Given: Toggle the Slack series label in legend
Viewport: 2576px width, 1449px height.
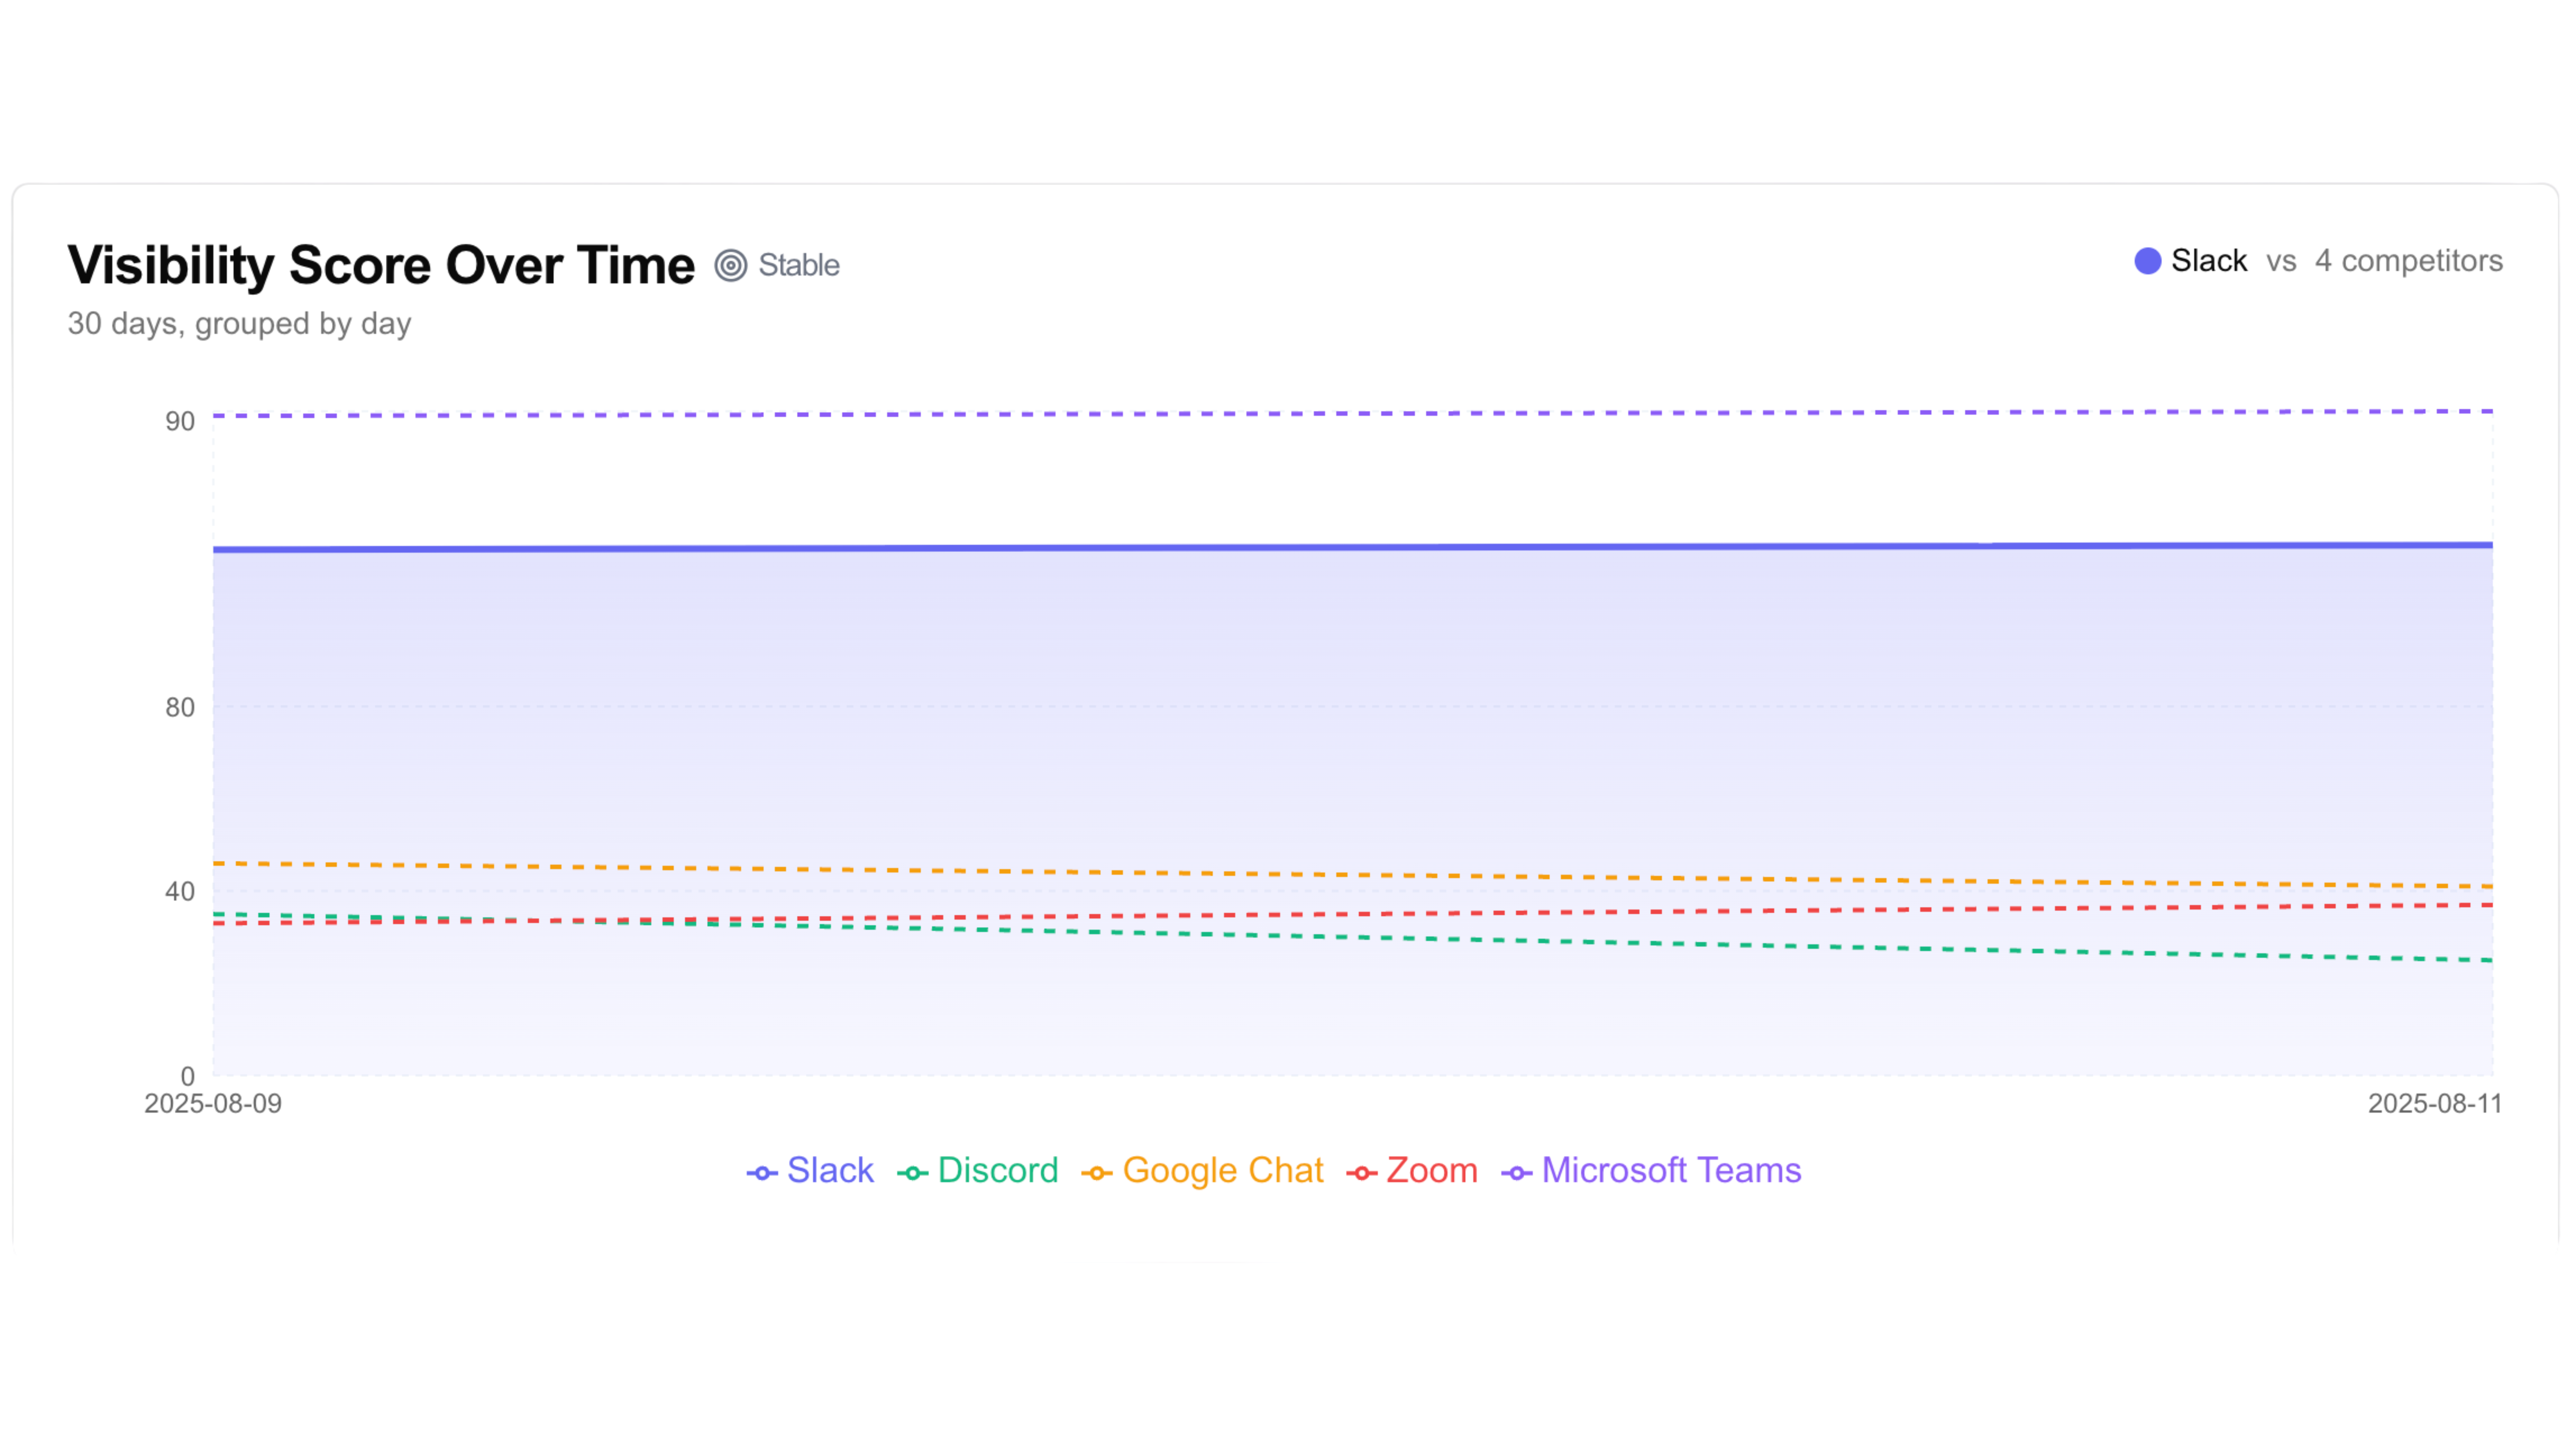Looking at the screenshot, I should point(830,1170).
